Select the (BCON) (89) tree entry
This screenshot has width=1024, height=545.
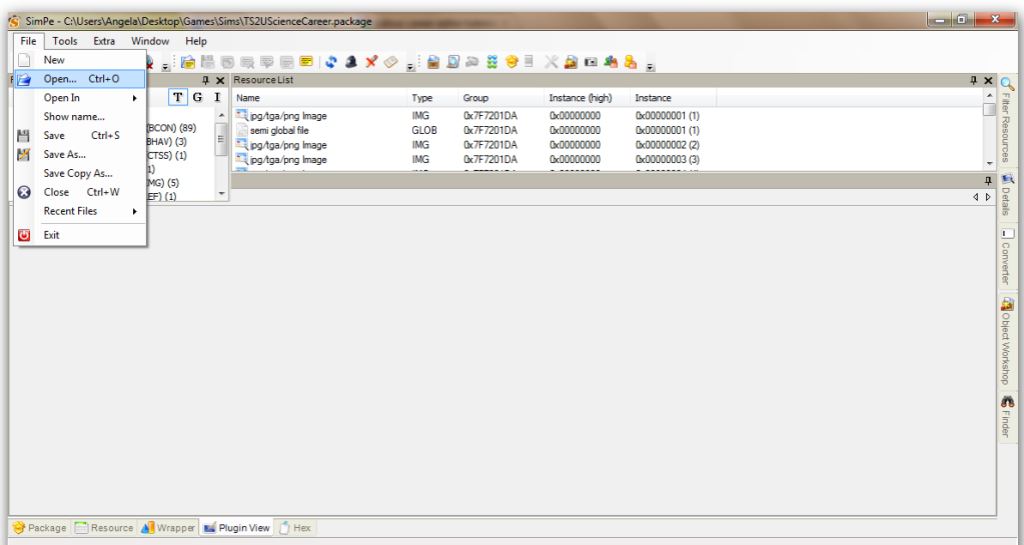click(171, 128)
